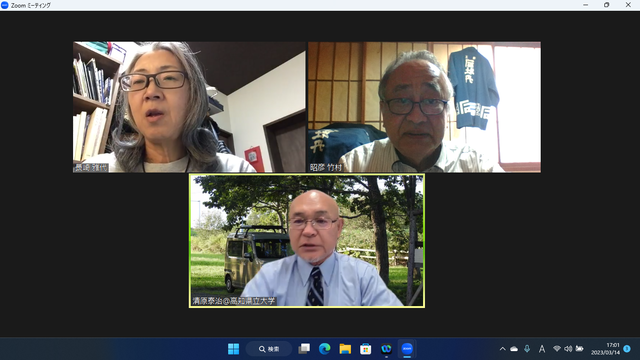Click the microphone tray icon

(527, 349)
